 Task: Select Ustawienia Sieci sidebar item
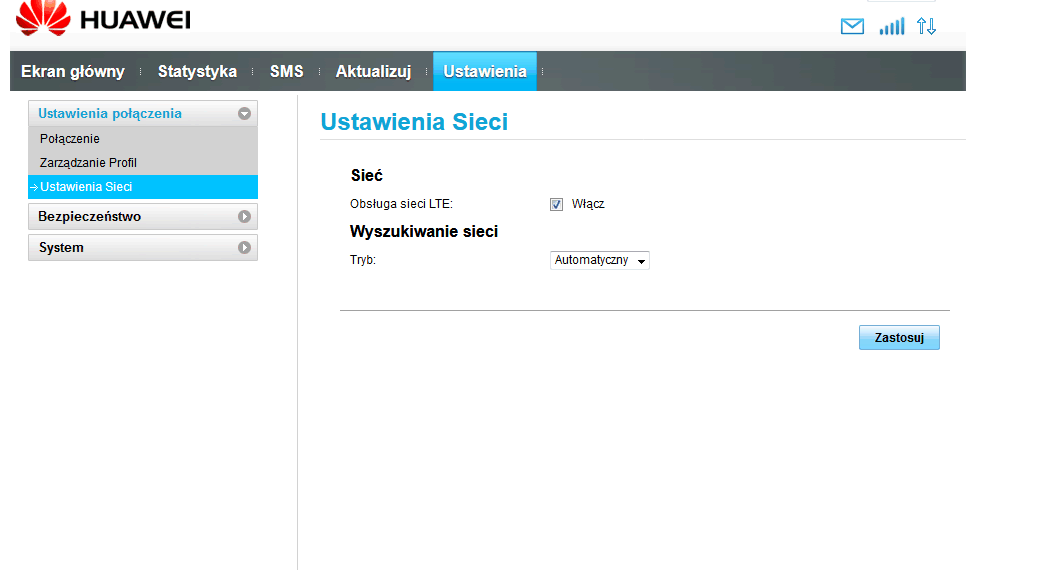[x=143, y=187]
